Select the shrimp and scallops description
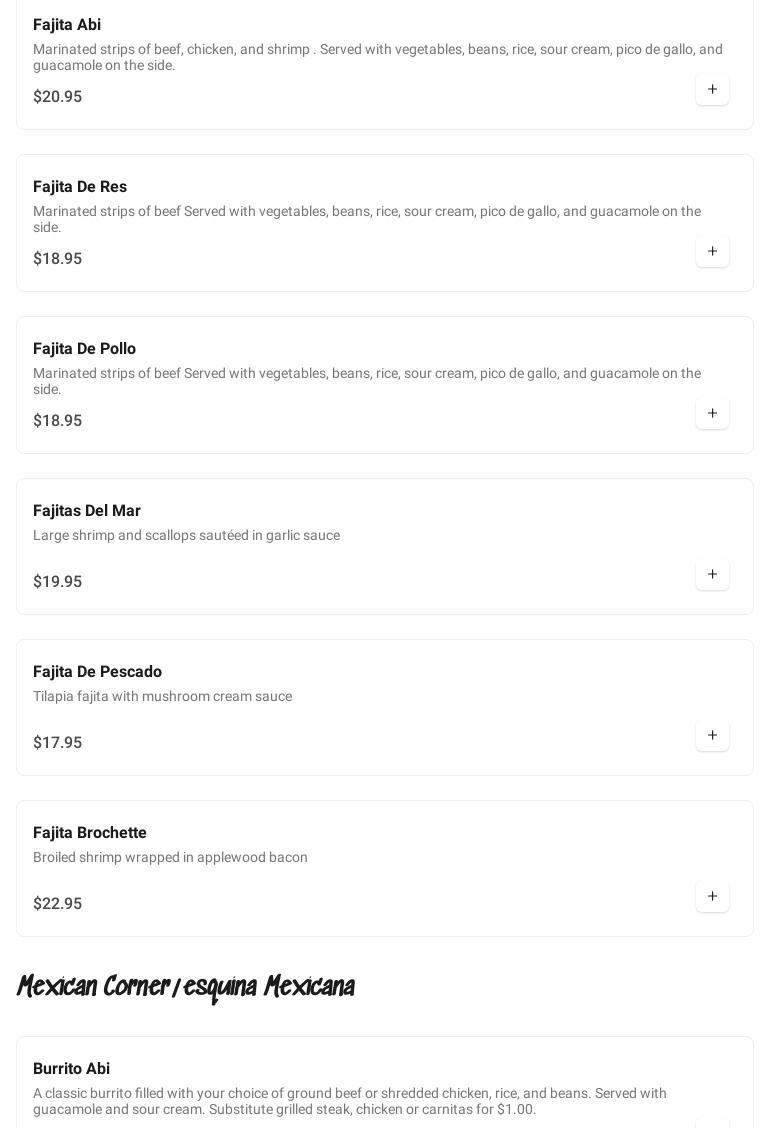The height and width of the screenshot is (1128, 770). point(186,536)
